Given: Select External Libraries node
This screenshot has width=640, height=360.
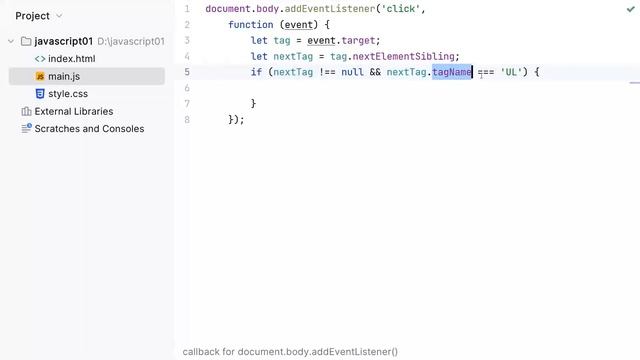Looking at the screenshot, I should [x=74, y=111].
